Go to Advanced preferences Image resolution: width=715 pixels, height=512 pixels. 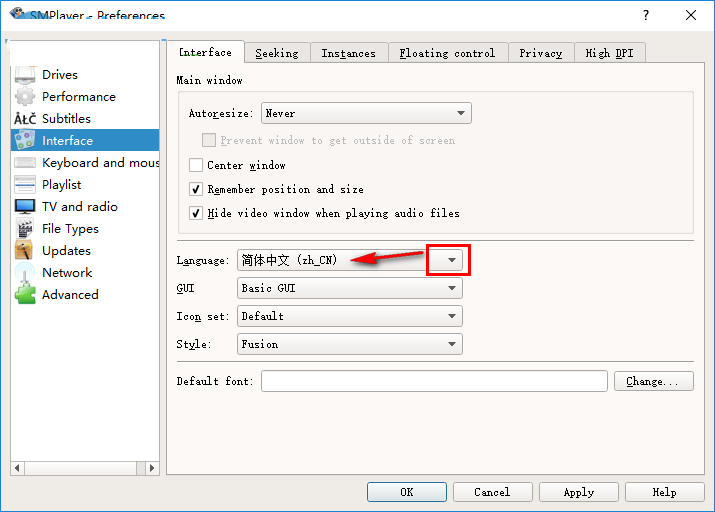[x=85, y=294]
